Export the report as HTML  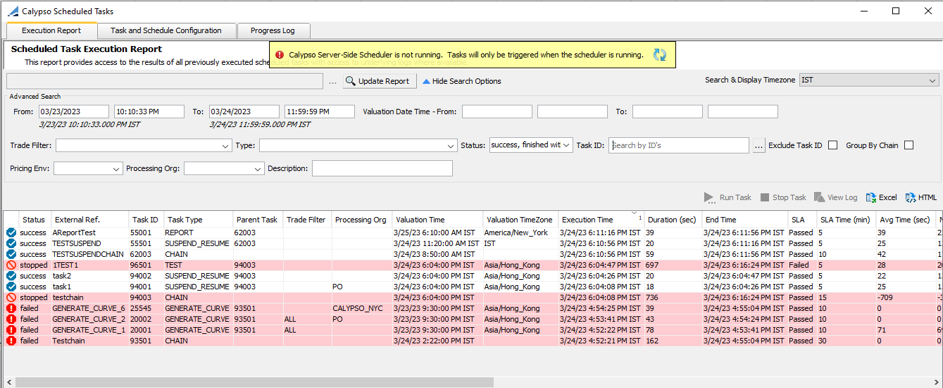(x=921, y=197)
